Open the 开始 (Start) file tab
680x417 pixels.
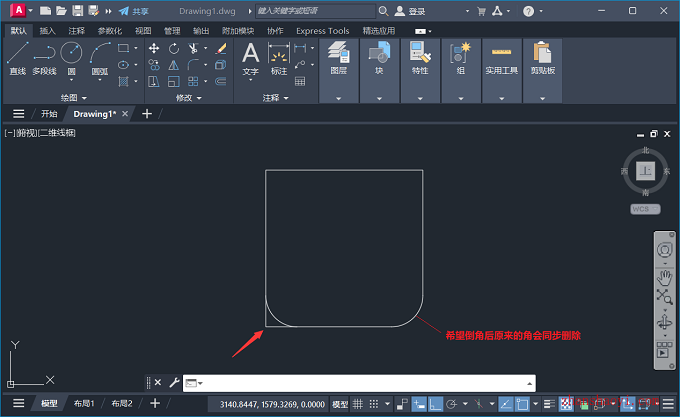pyautogui.click(x=49, y=114)
